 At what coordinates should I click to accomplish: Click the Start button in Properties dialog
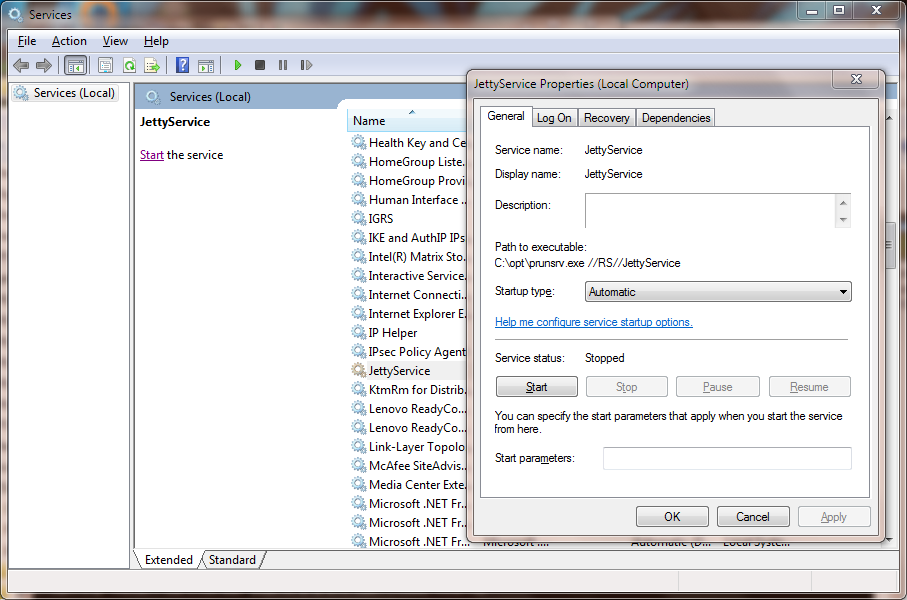pyautogui.click(x=537, y=387)
